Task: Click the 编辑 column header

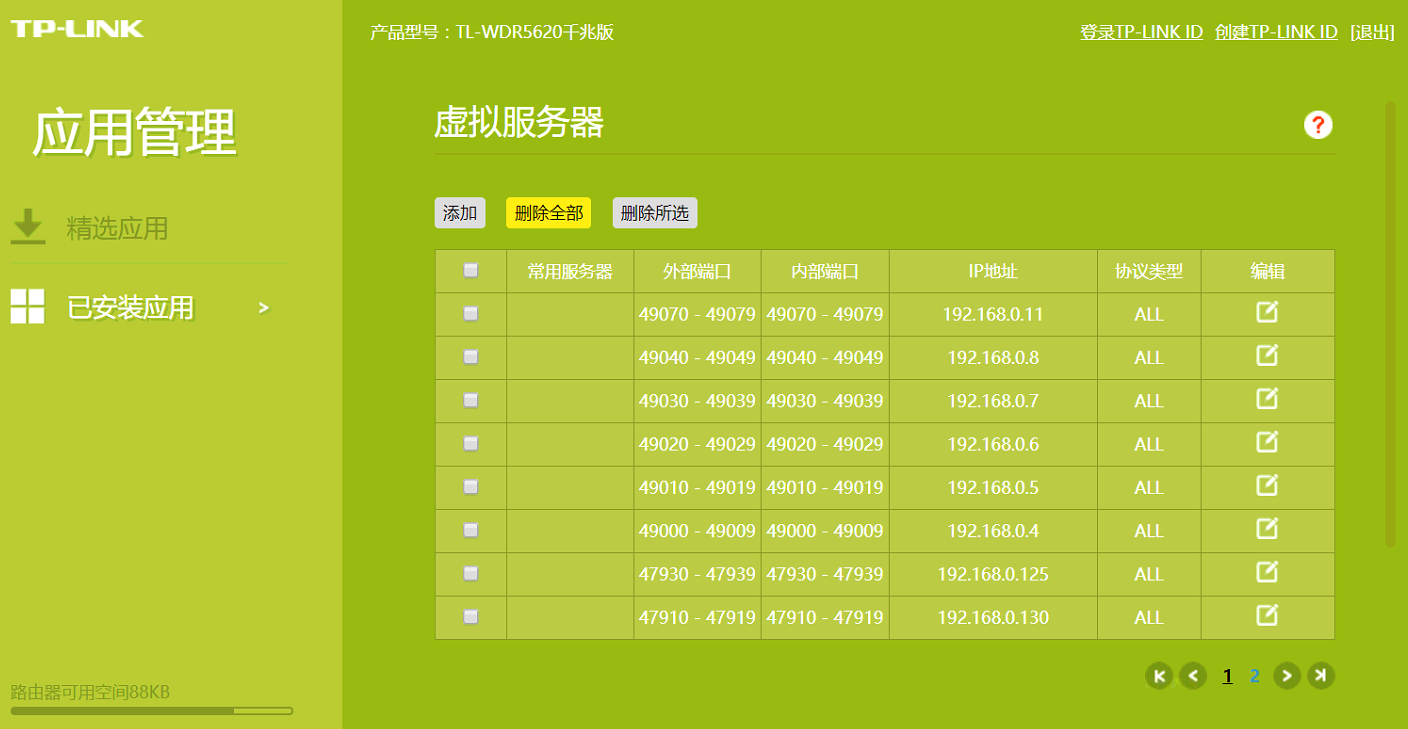Action: pos(1268,271)
